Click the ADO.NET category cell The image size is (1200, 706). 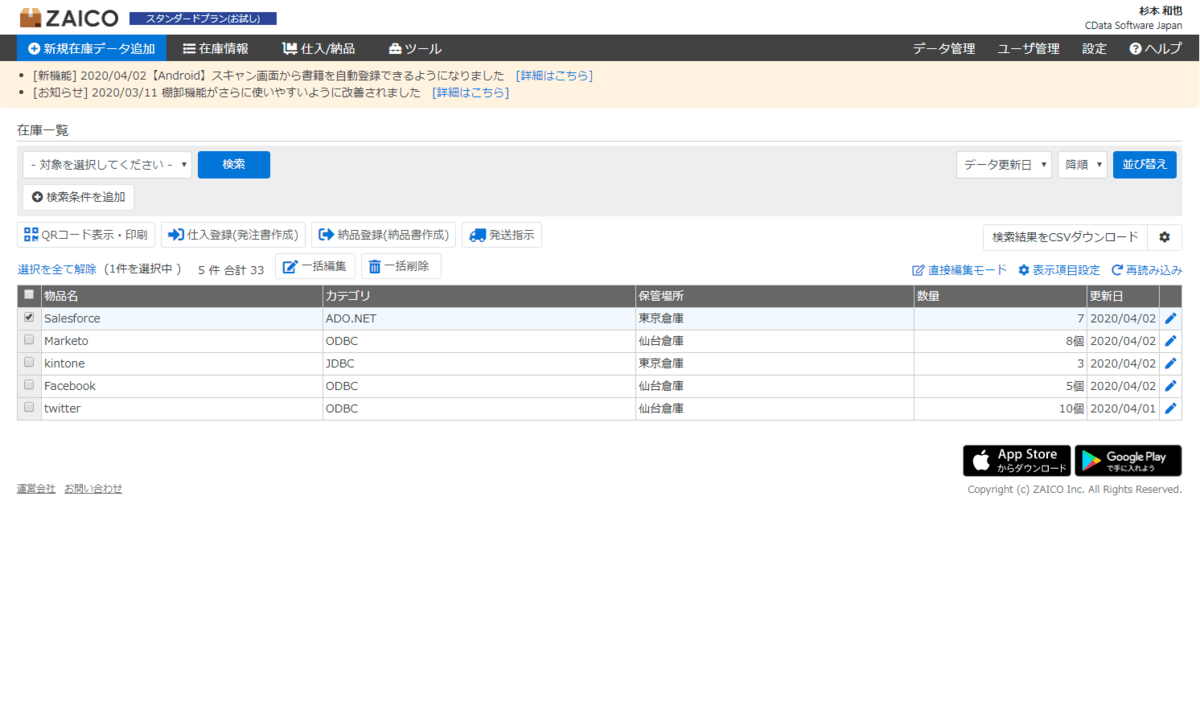[478, 318]
